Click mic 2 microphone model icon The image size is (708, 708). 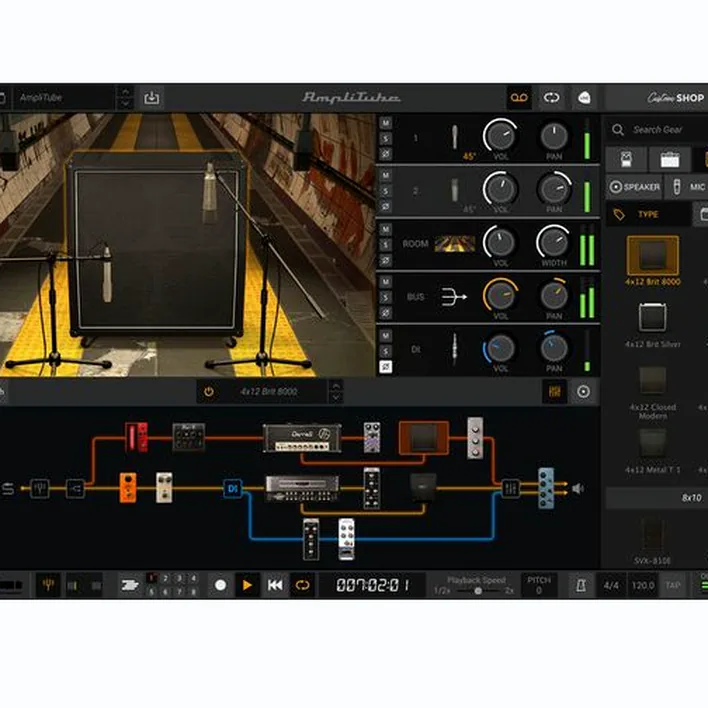(455, 190)
